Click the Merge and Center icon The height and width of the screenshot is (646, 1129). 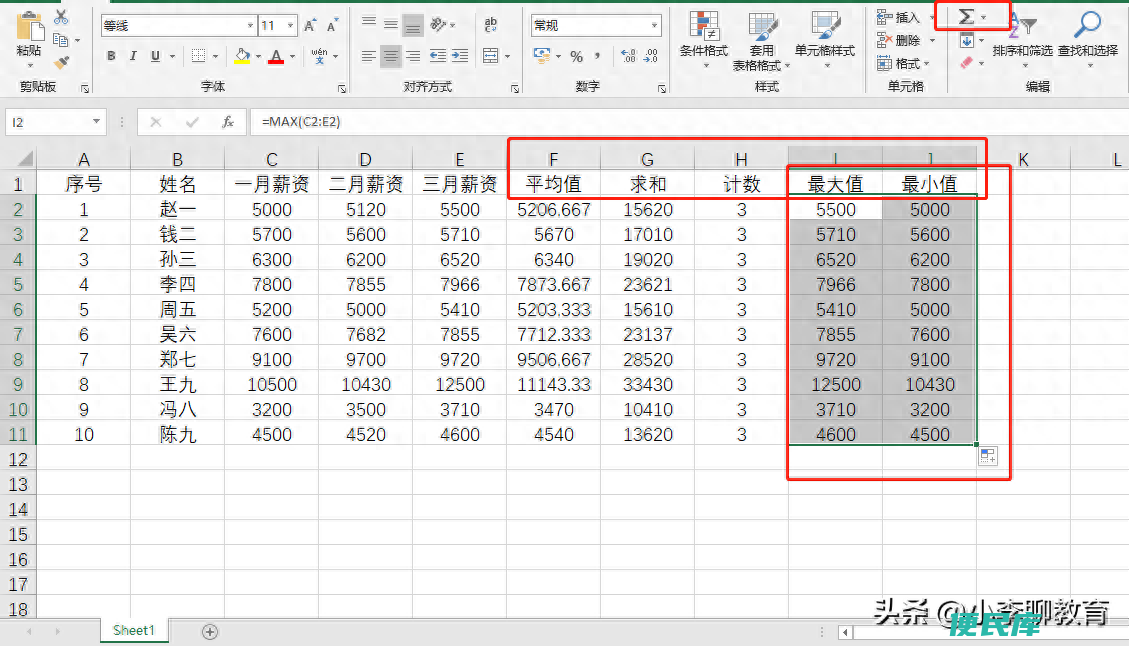(490, 55)
